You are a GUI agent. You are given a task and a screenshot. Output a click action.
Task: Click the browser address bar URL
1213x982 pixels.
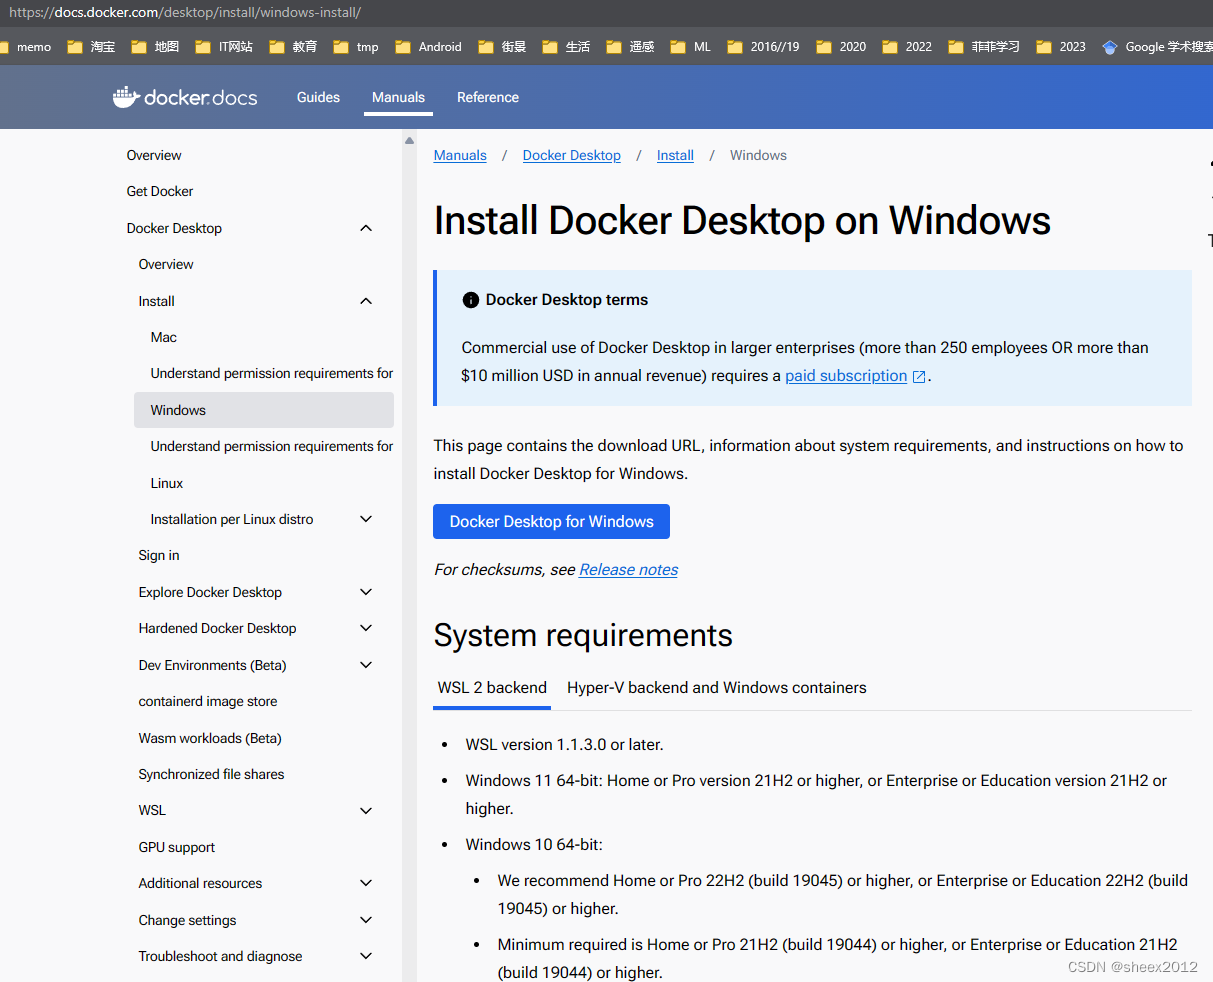click(x=185, y=13)
